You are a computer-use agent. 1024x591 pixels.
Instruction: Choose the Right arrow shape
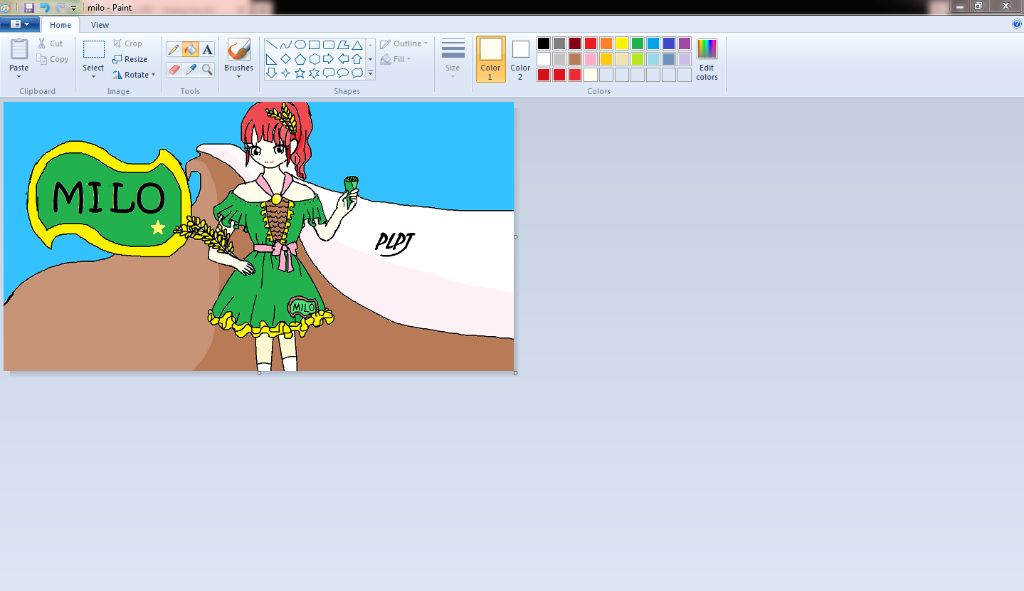click(328, 59)
